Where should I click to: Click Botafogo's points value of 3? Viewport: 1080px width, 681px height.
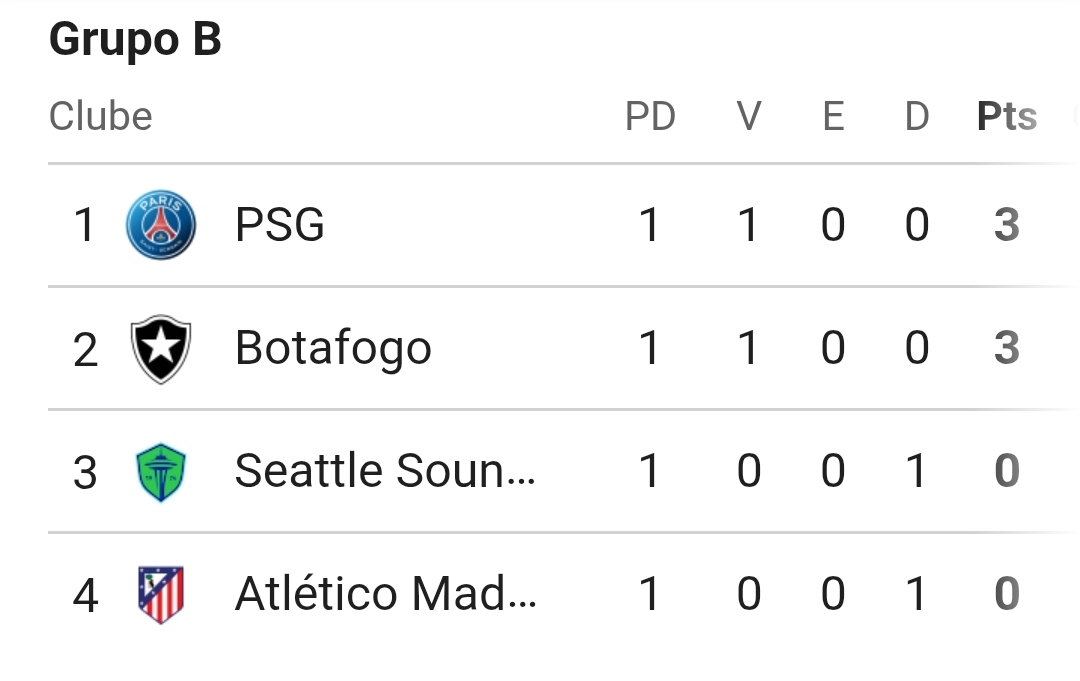1006,348
